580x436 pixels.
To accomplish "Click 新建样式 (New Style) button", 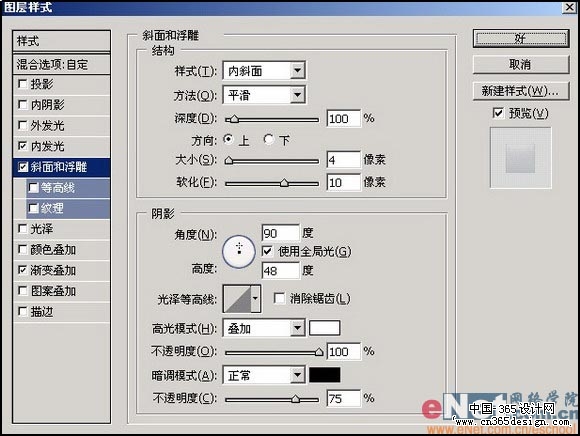I will [521, 91].
